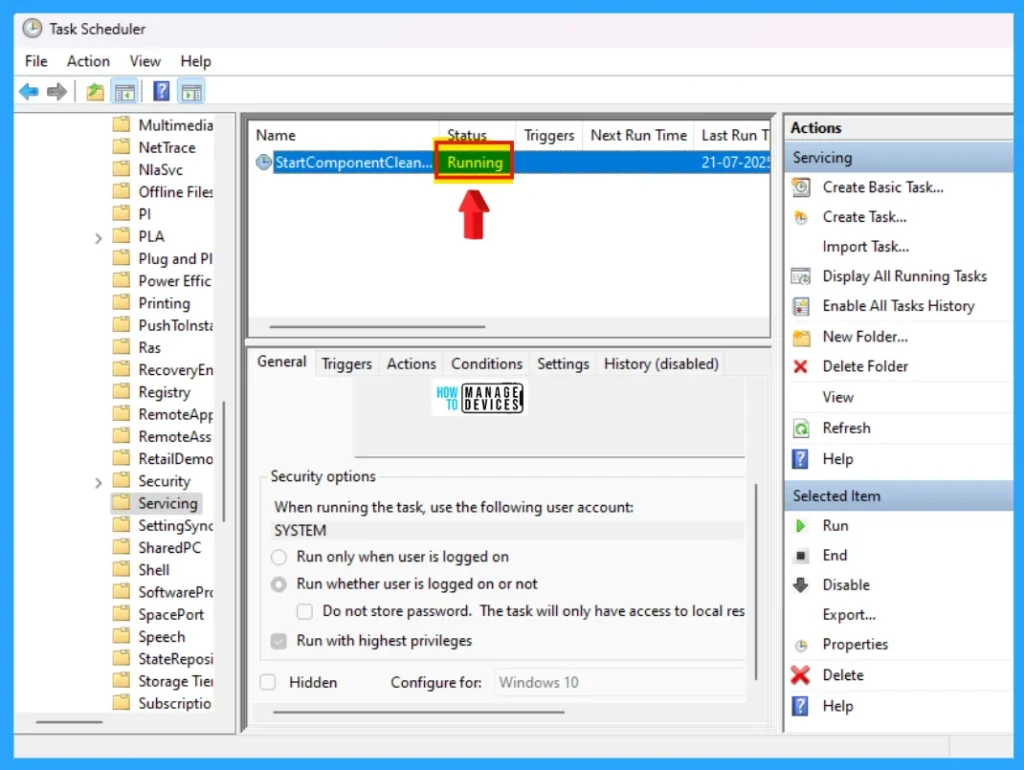Open the View menu

[x=145, y=61]
